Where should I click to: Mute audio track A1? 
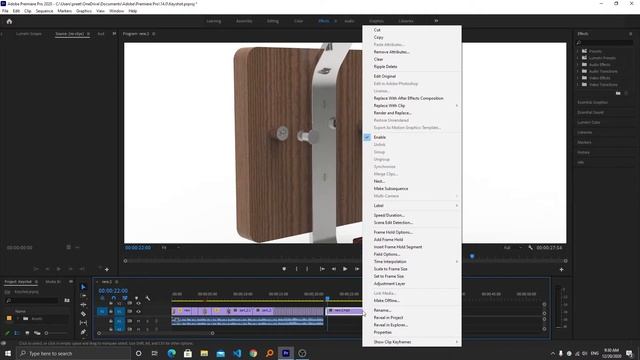tap(138, 321)
